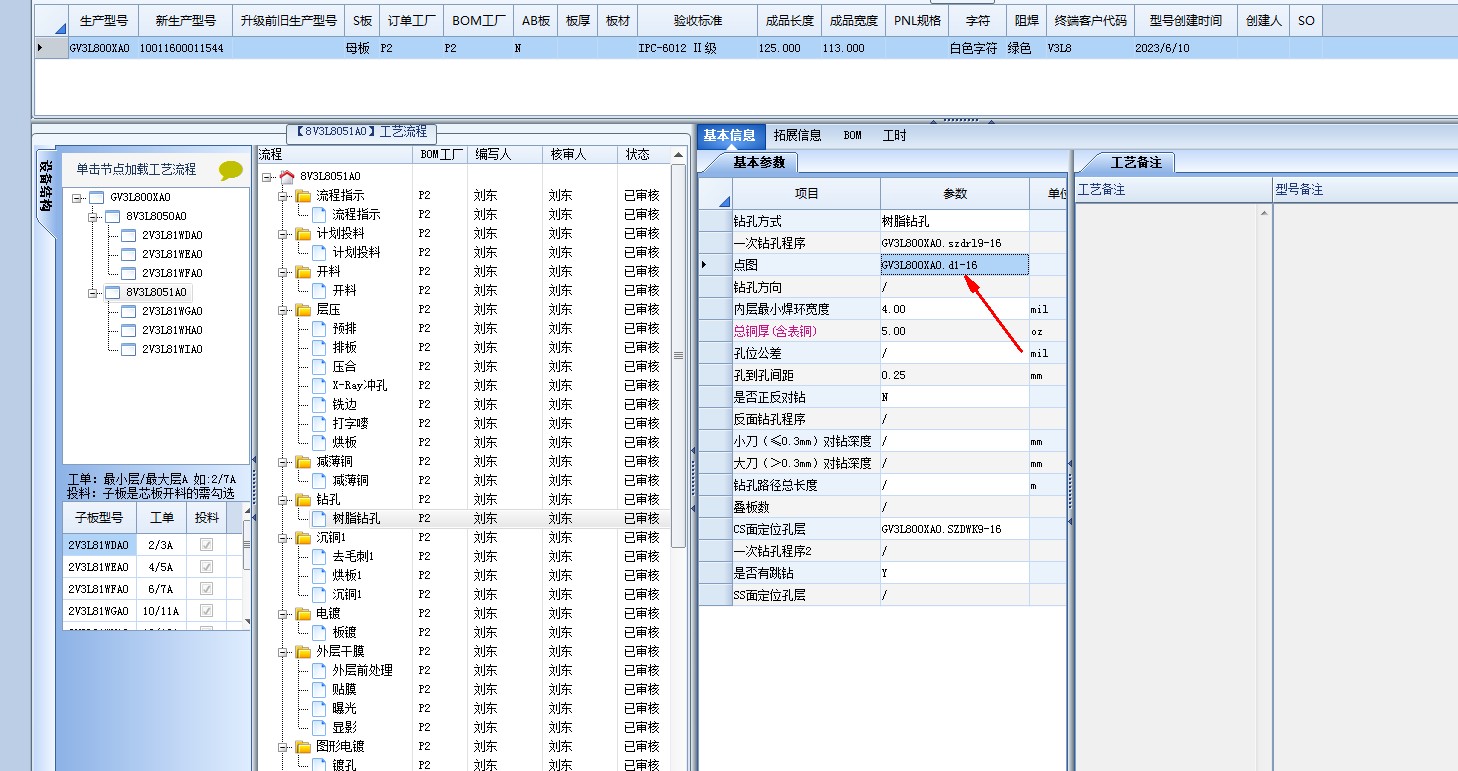This screenshot has height=771, width=1458.
Task: Collapse the 钻孔 folder node
Action: (284, 500)
